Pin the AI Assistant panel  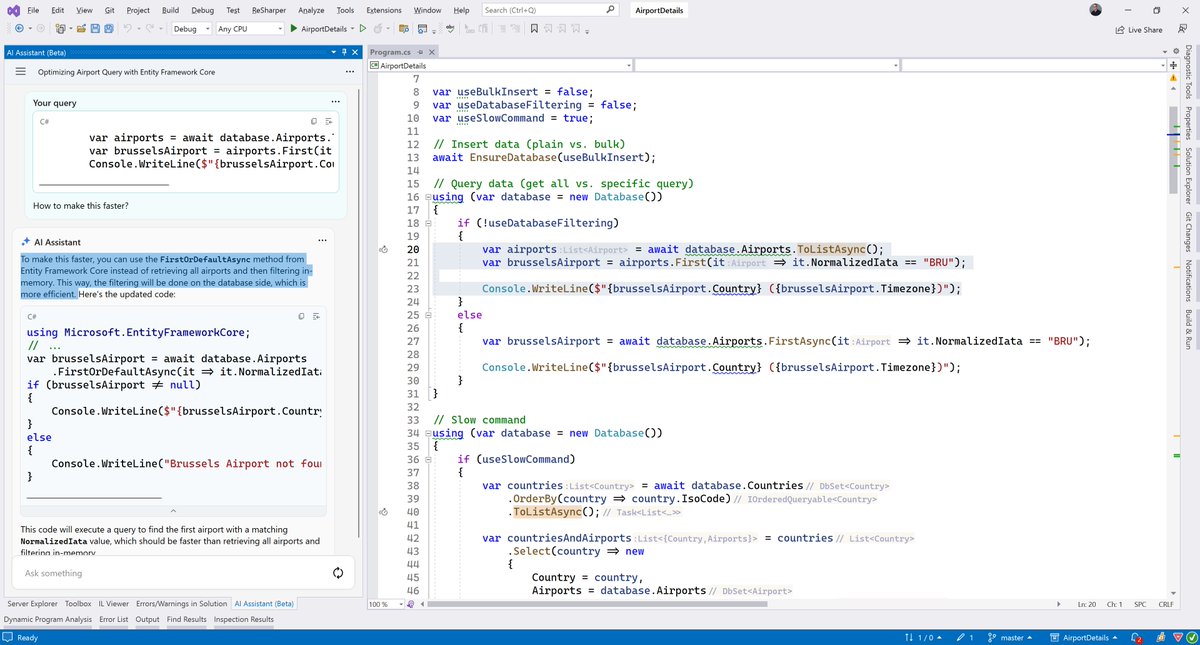click(x=343, y=51)
